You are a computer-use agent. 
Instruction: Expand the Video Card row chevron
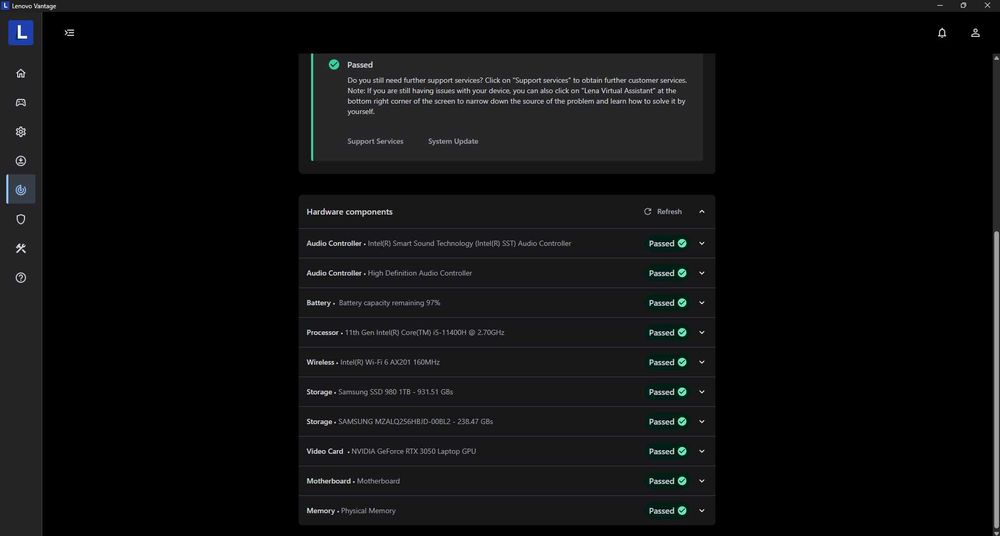point(702,451)
